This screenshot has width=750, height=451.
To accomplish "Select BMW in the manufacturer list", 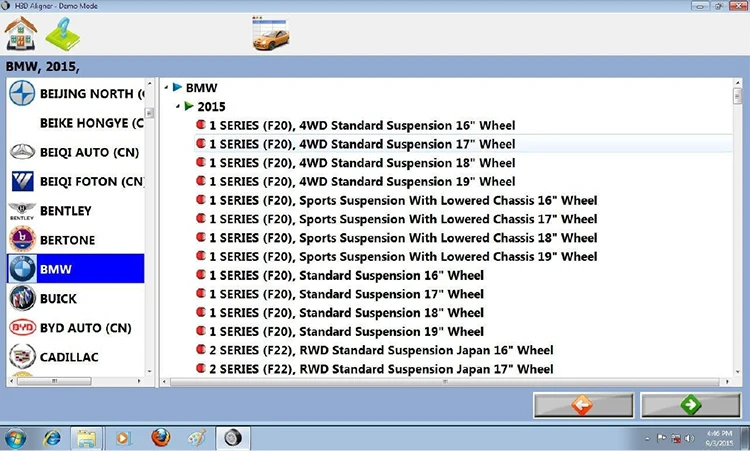I will tap(75, 270).
